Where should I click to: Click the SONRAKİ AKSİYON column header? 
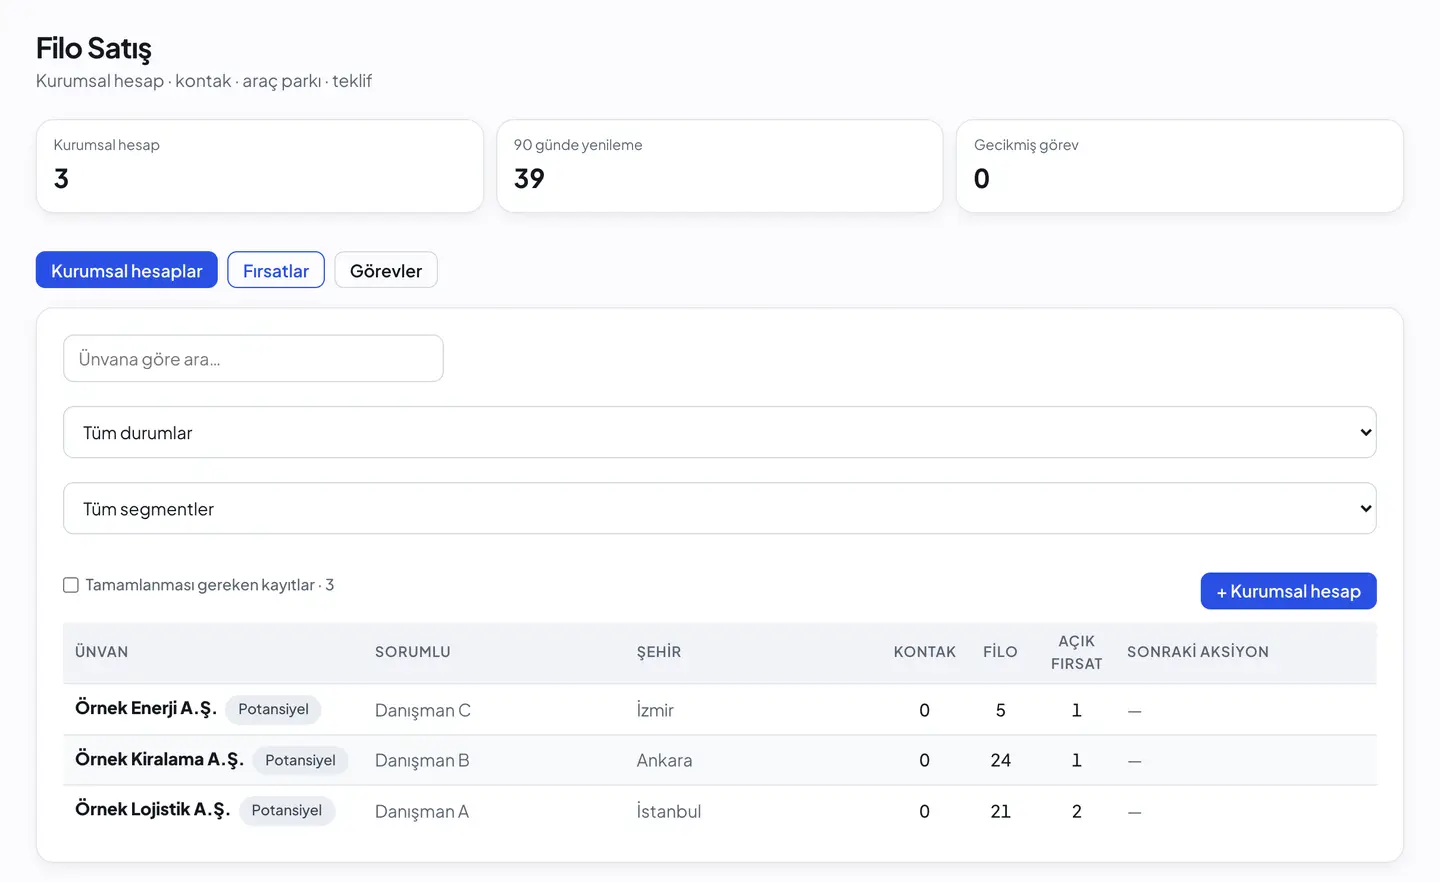(x=1198, y=652)
